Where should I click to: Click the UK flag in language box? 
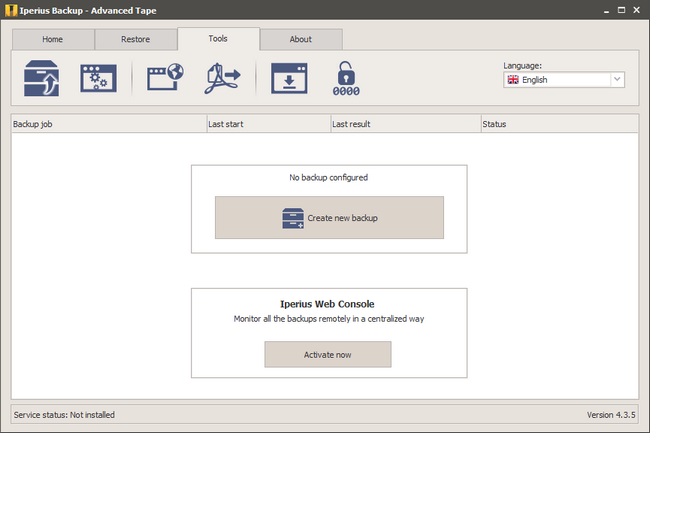point(513,80)
